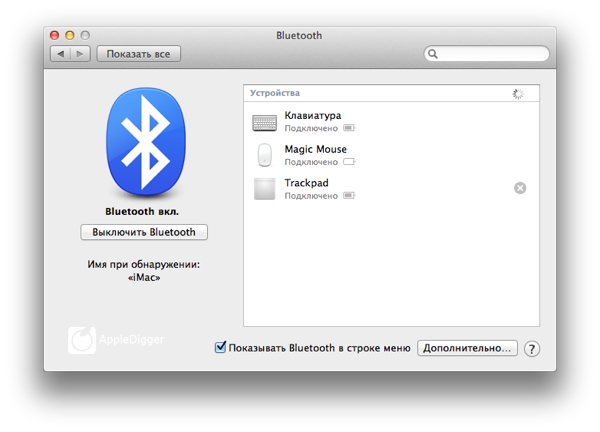Screen dimensions: 600x432
Task: Select the keyboard device icon
Action: (265, 122)
